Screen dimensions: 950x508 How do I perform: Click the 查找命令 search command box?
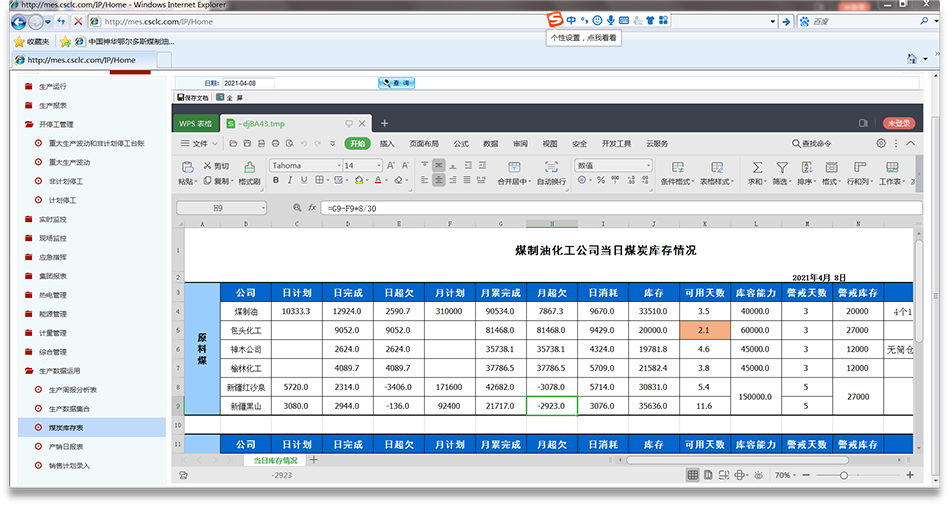[x=812, y=144]
